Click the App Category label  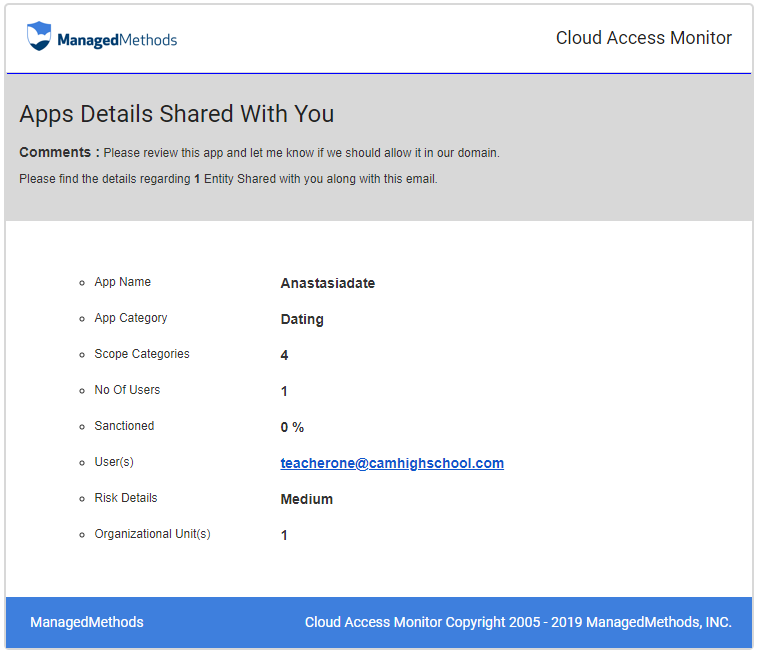[130, 318]
